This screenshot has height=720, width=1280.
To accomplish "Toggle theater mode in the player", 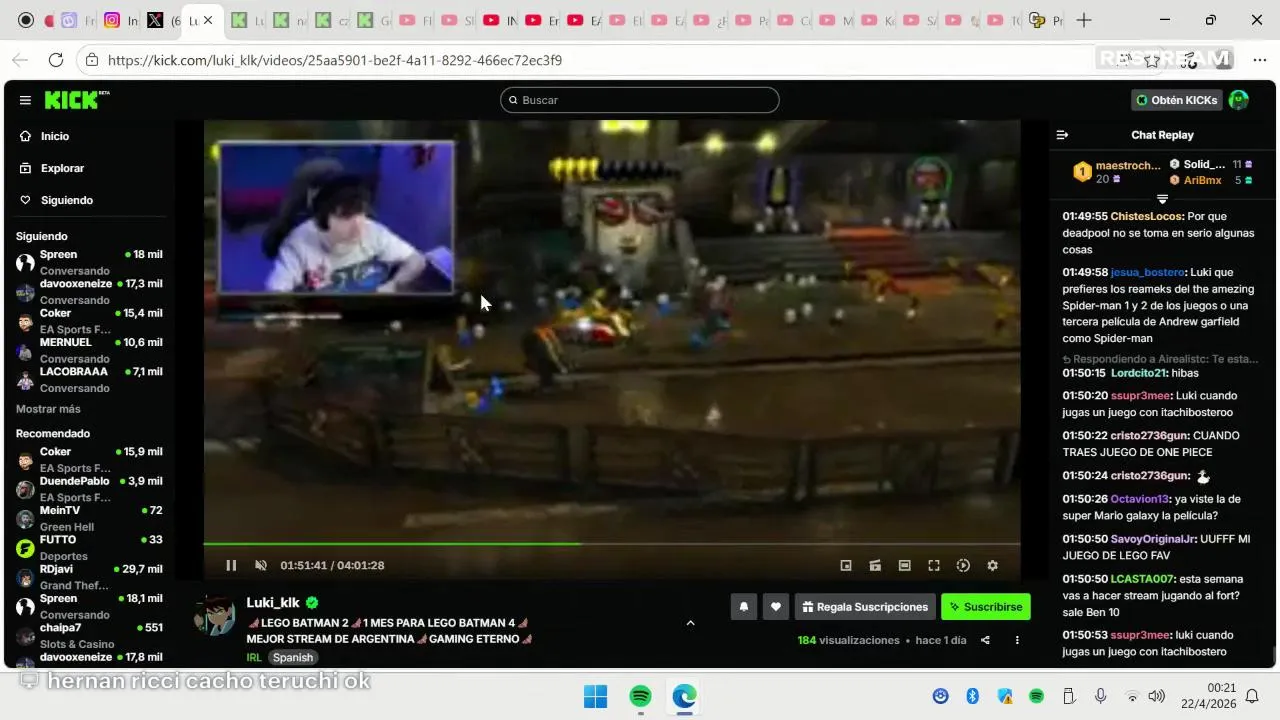I will click(904, 565).
